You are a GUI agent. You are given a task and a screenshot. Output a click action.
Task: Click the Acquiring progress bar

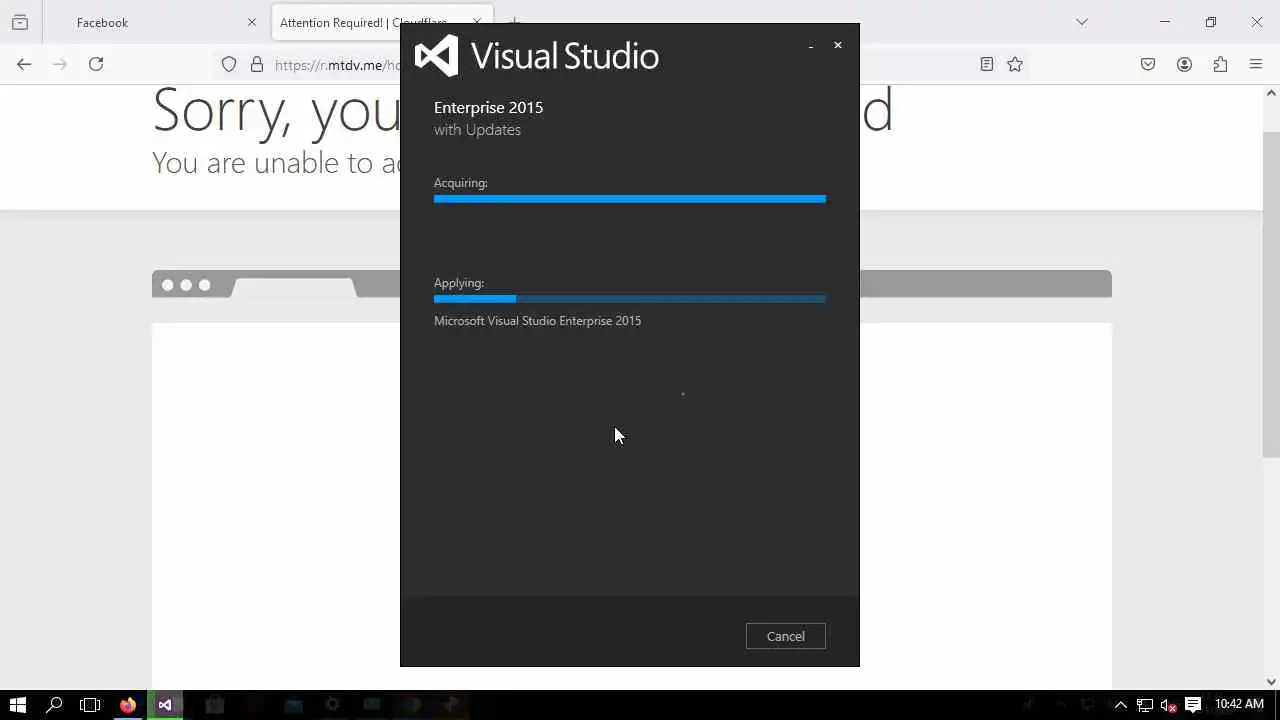630,199
